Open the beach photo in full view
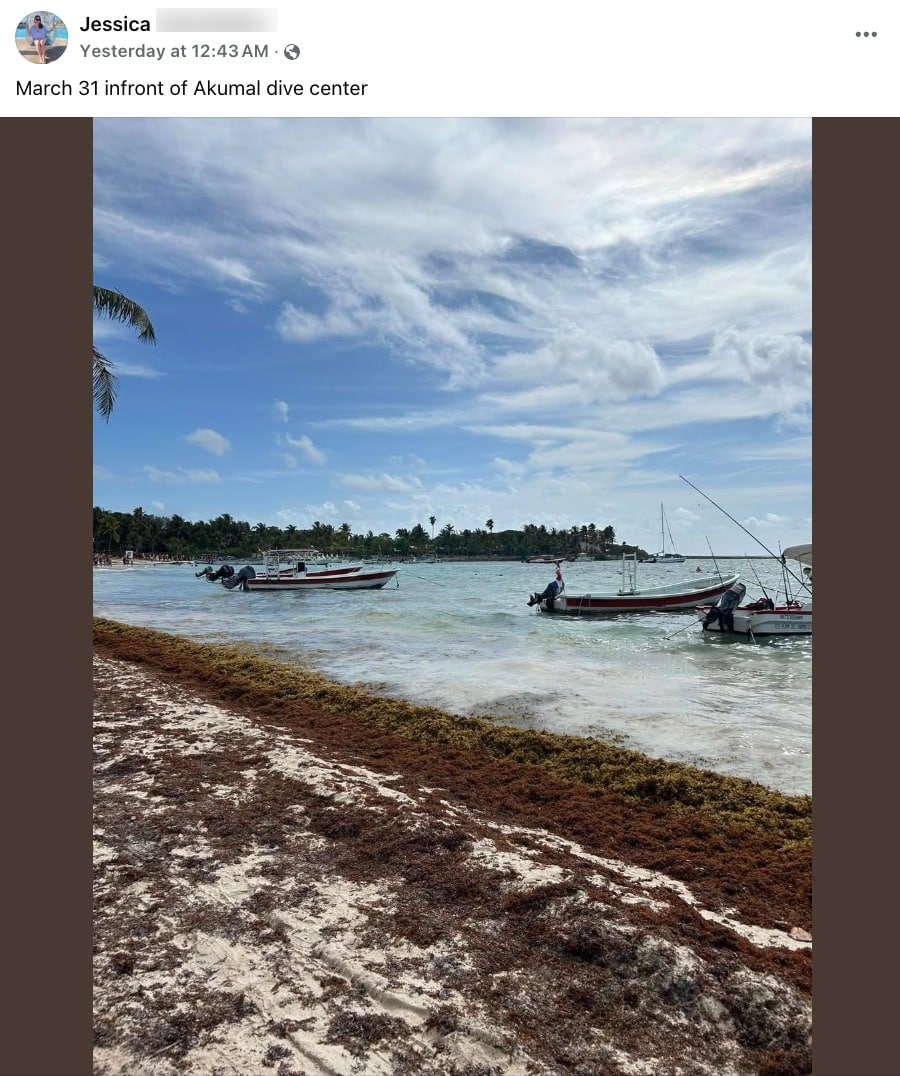The width and height of the screenshot is (900, 1076). (x=452, y=596)
